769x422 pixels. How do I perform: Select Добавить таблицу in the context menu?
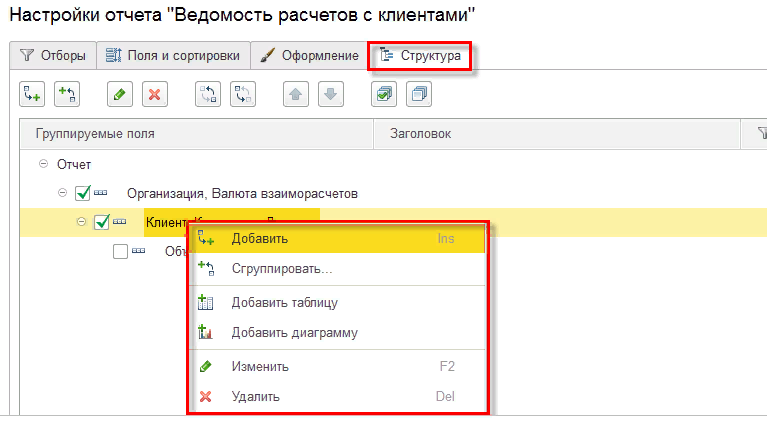(284, 303)
